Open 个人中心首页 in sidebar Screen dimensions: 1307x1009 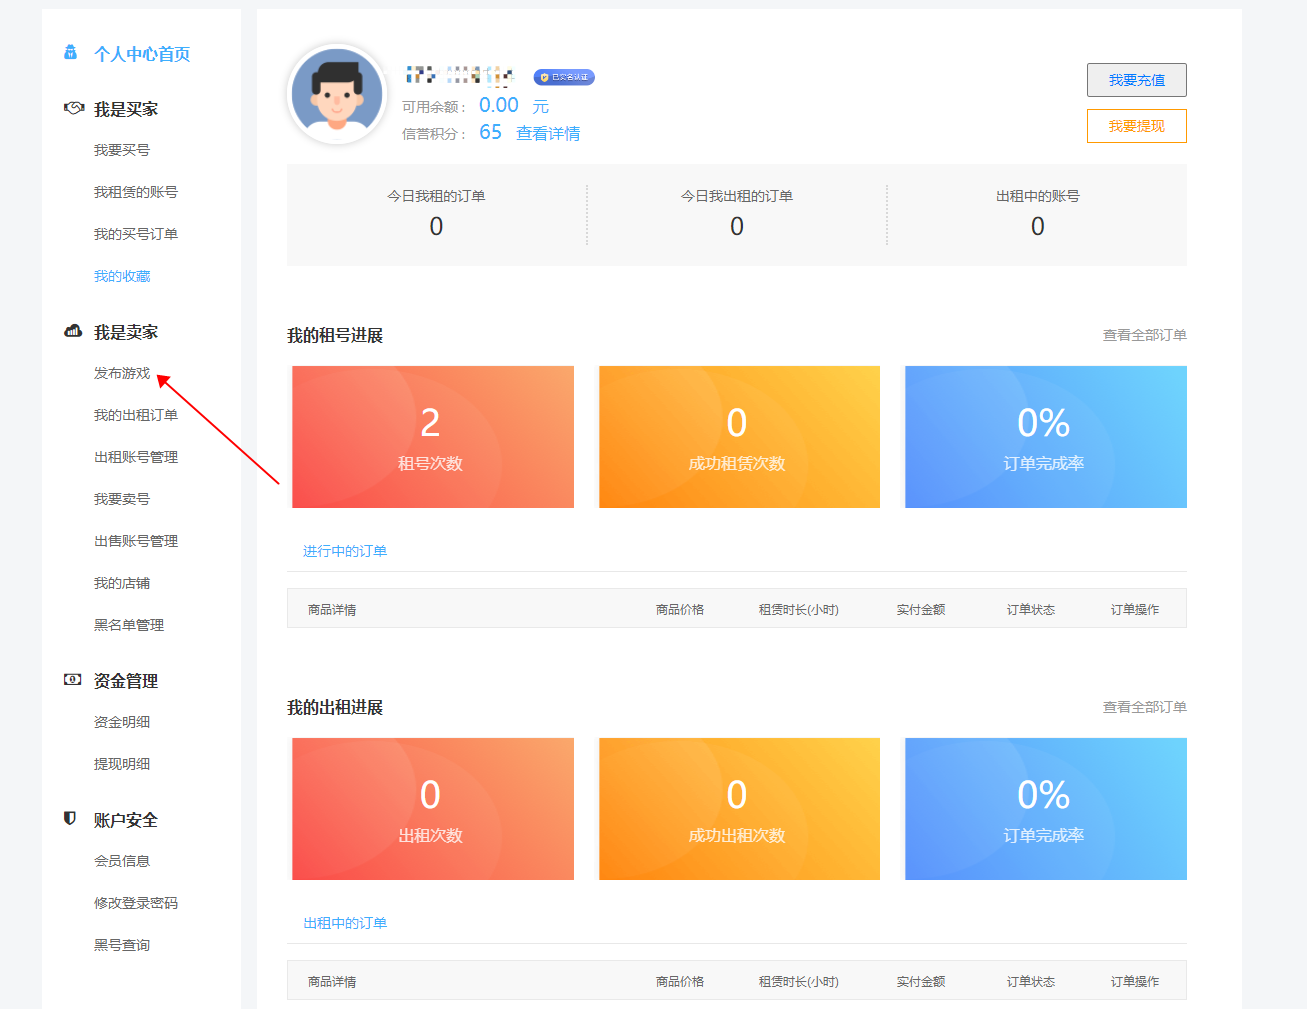tap(142, 54)
